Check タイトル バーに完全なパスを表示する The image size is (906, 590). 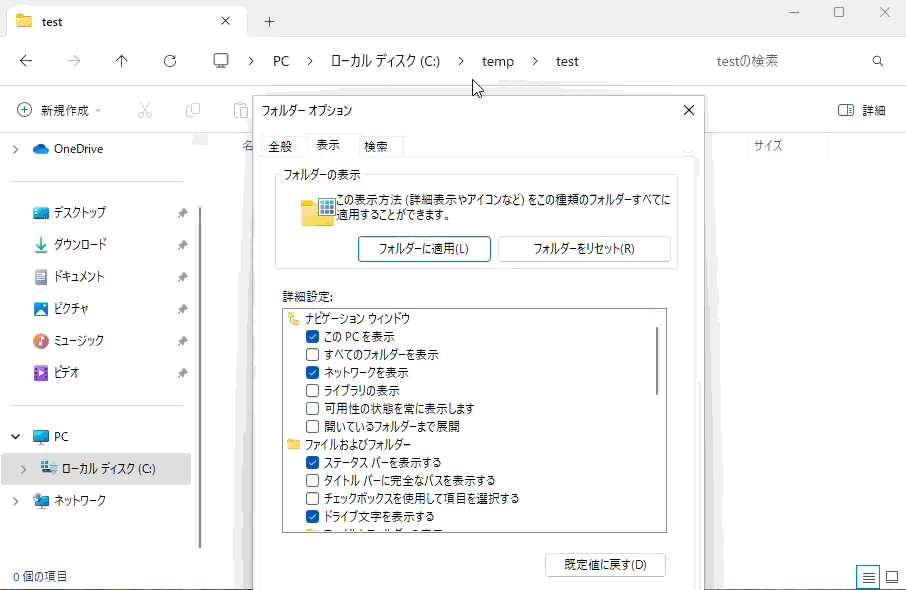tap(313, 480)
